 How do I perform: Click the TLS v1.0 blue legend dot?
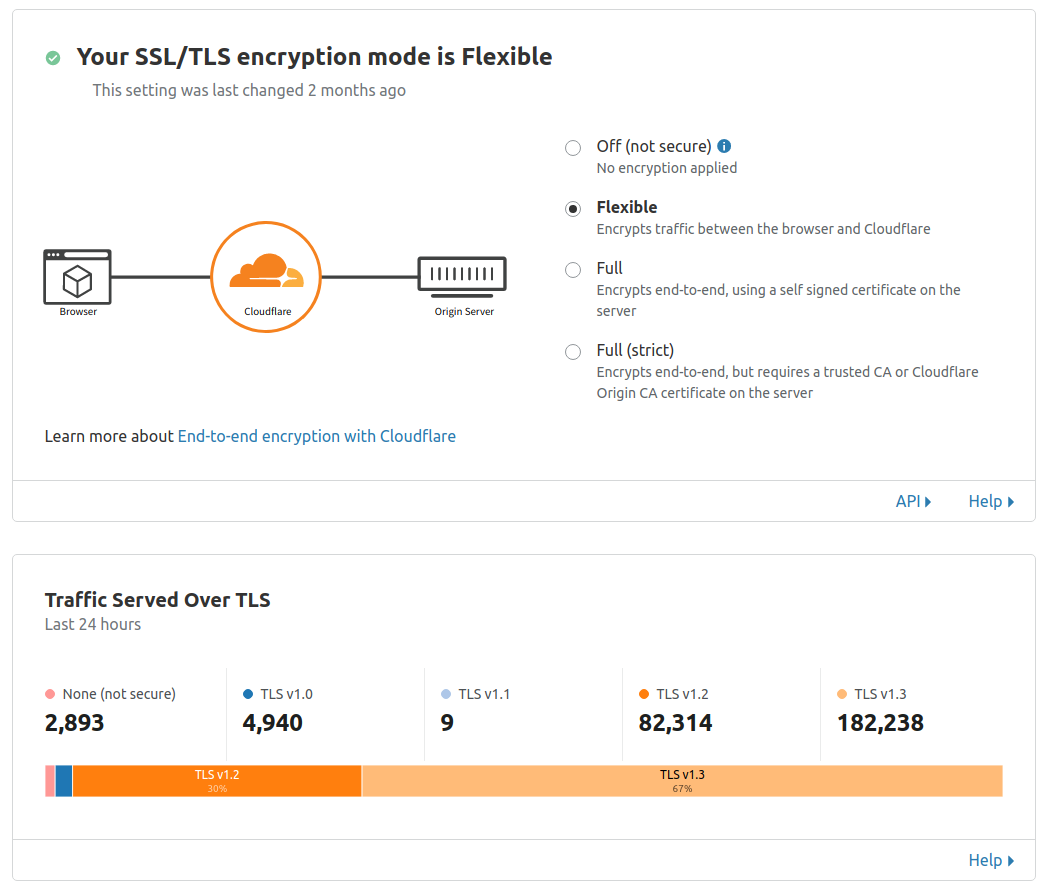[248, 694]
